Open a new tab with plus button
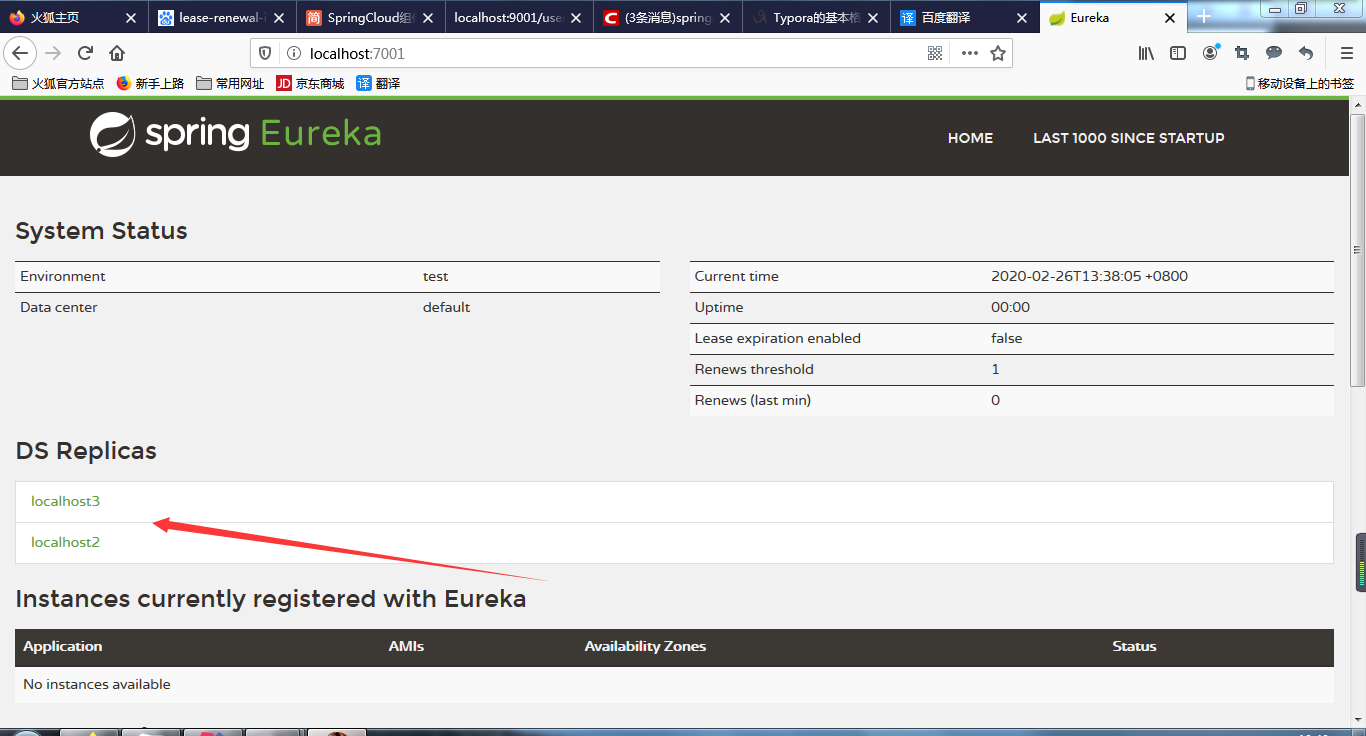This screenshot has height=736, width=1366. [1204, 17]
